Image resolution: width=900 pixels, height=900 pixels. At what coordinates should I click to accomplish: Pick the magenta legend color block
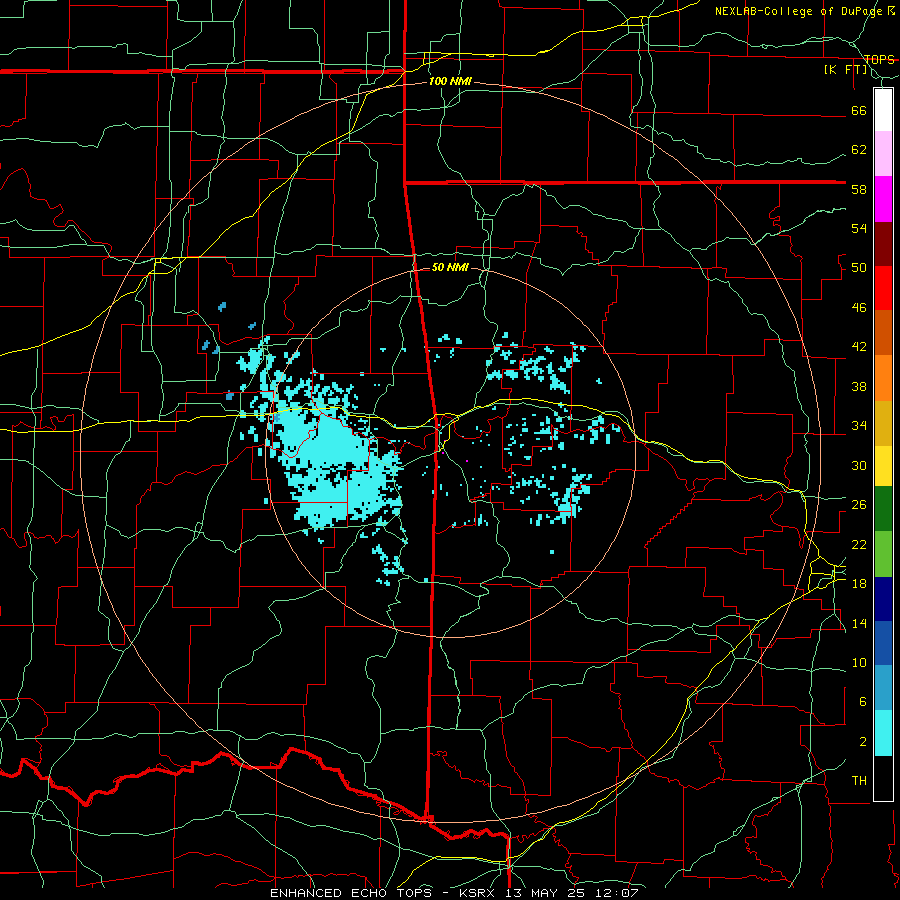pyautogui.click(x=883, y=199)
